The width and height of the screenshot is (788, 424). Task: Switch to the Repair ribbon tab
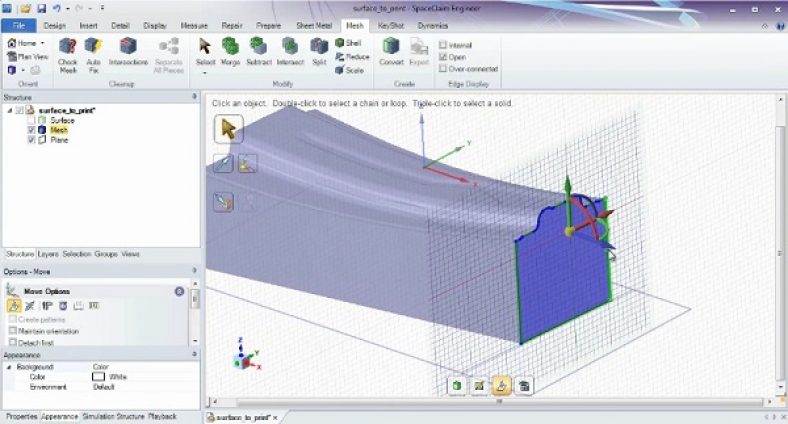point(232,26)
